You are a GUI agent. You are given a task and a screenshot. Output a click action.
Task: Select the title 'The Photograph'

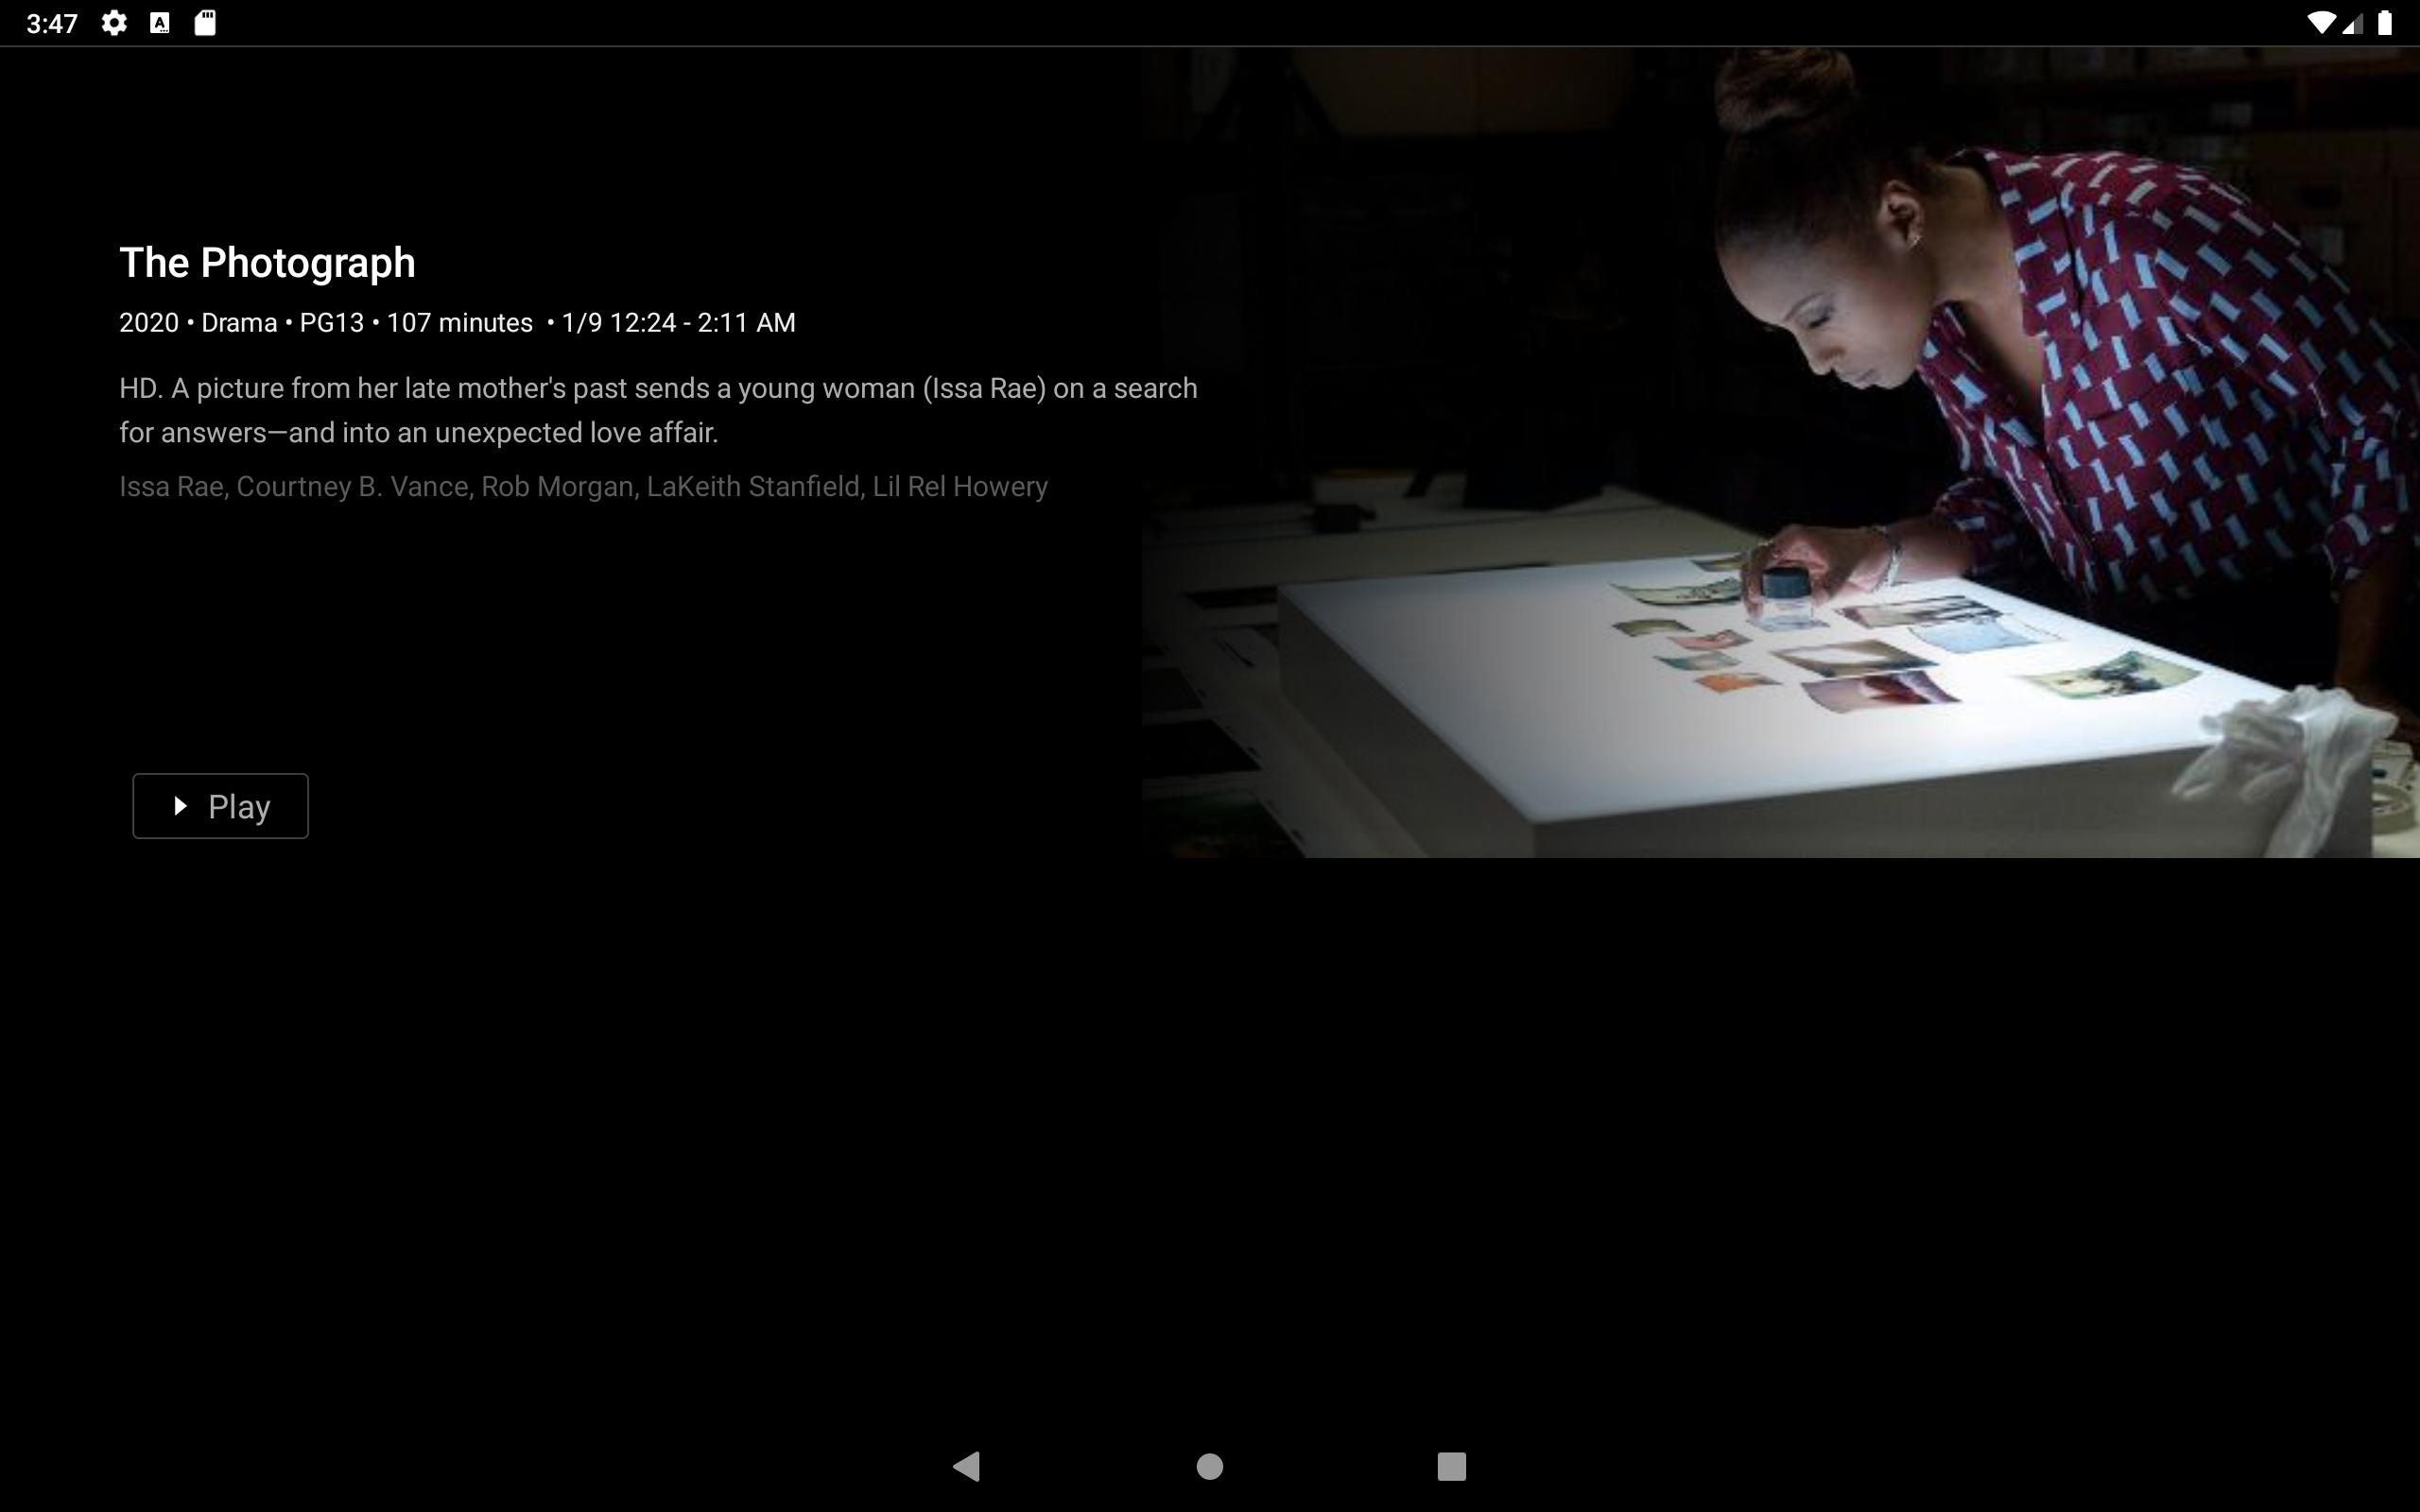(267, 263)
